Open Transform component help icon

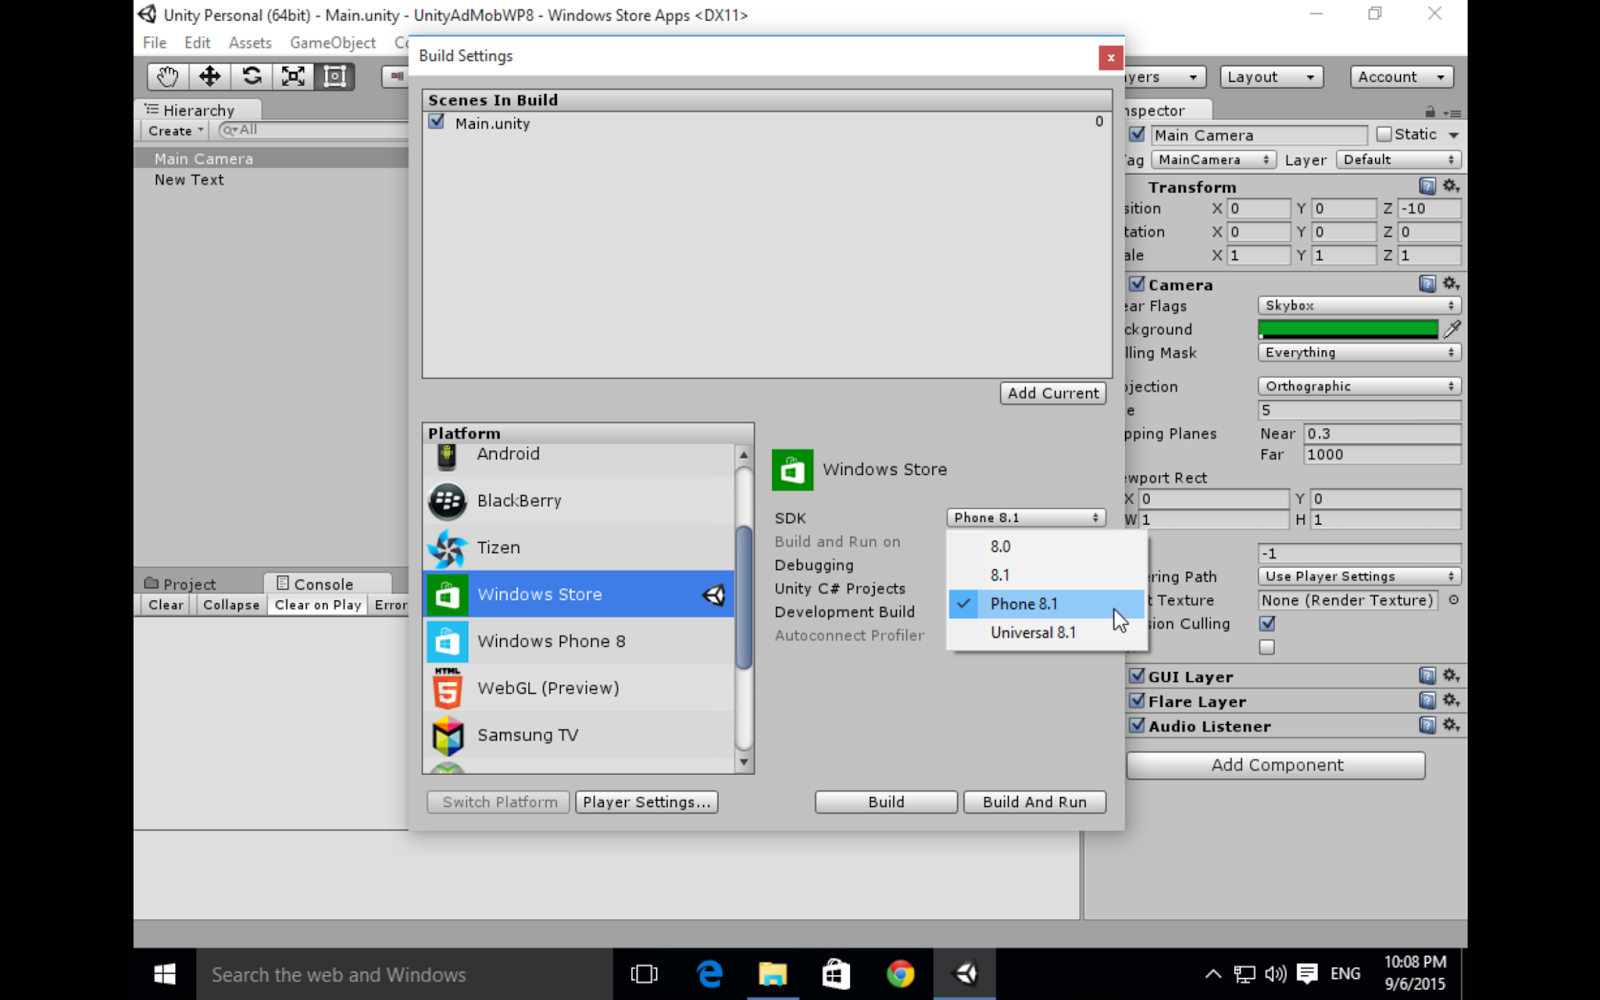click(1427, 187)
